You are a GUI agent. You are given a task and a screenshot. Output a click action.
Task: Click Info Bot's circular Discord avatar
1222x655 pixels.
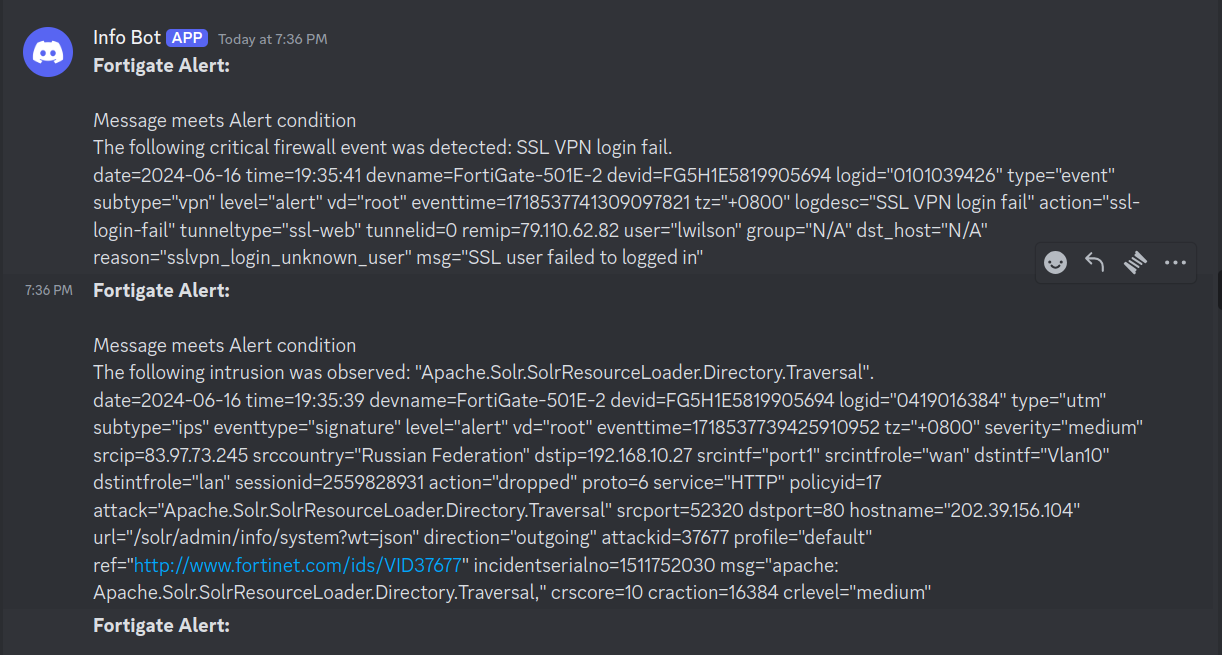tap(47, 51)
